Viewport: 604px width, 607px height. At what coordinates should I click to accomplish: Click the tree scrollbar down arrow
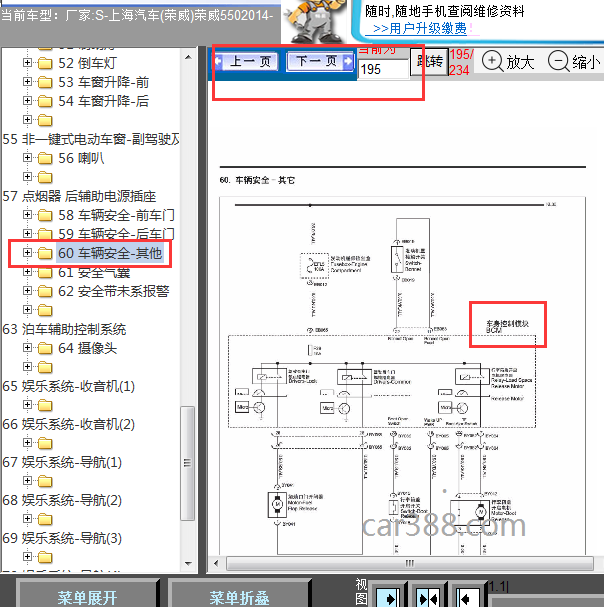coord(188,564)
